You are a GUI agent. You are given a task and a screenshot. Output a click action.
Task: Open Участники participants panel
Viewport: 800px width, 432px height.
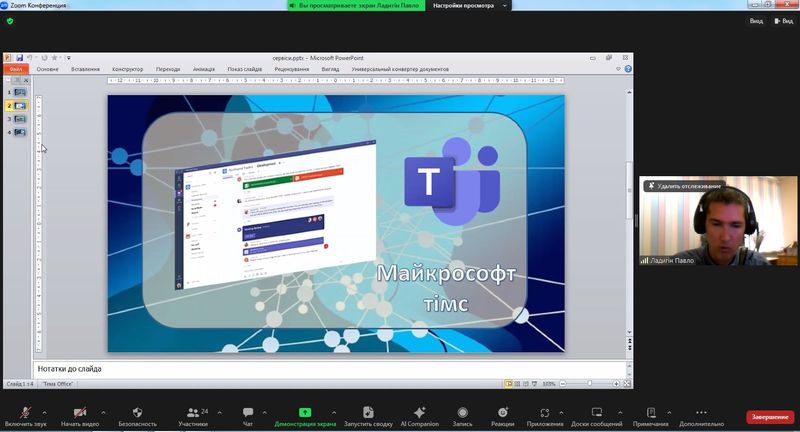tap(193, 416)
